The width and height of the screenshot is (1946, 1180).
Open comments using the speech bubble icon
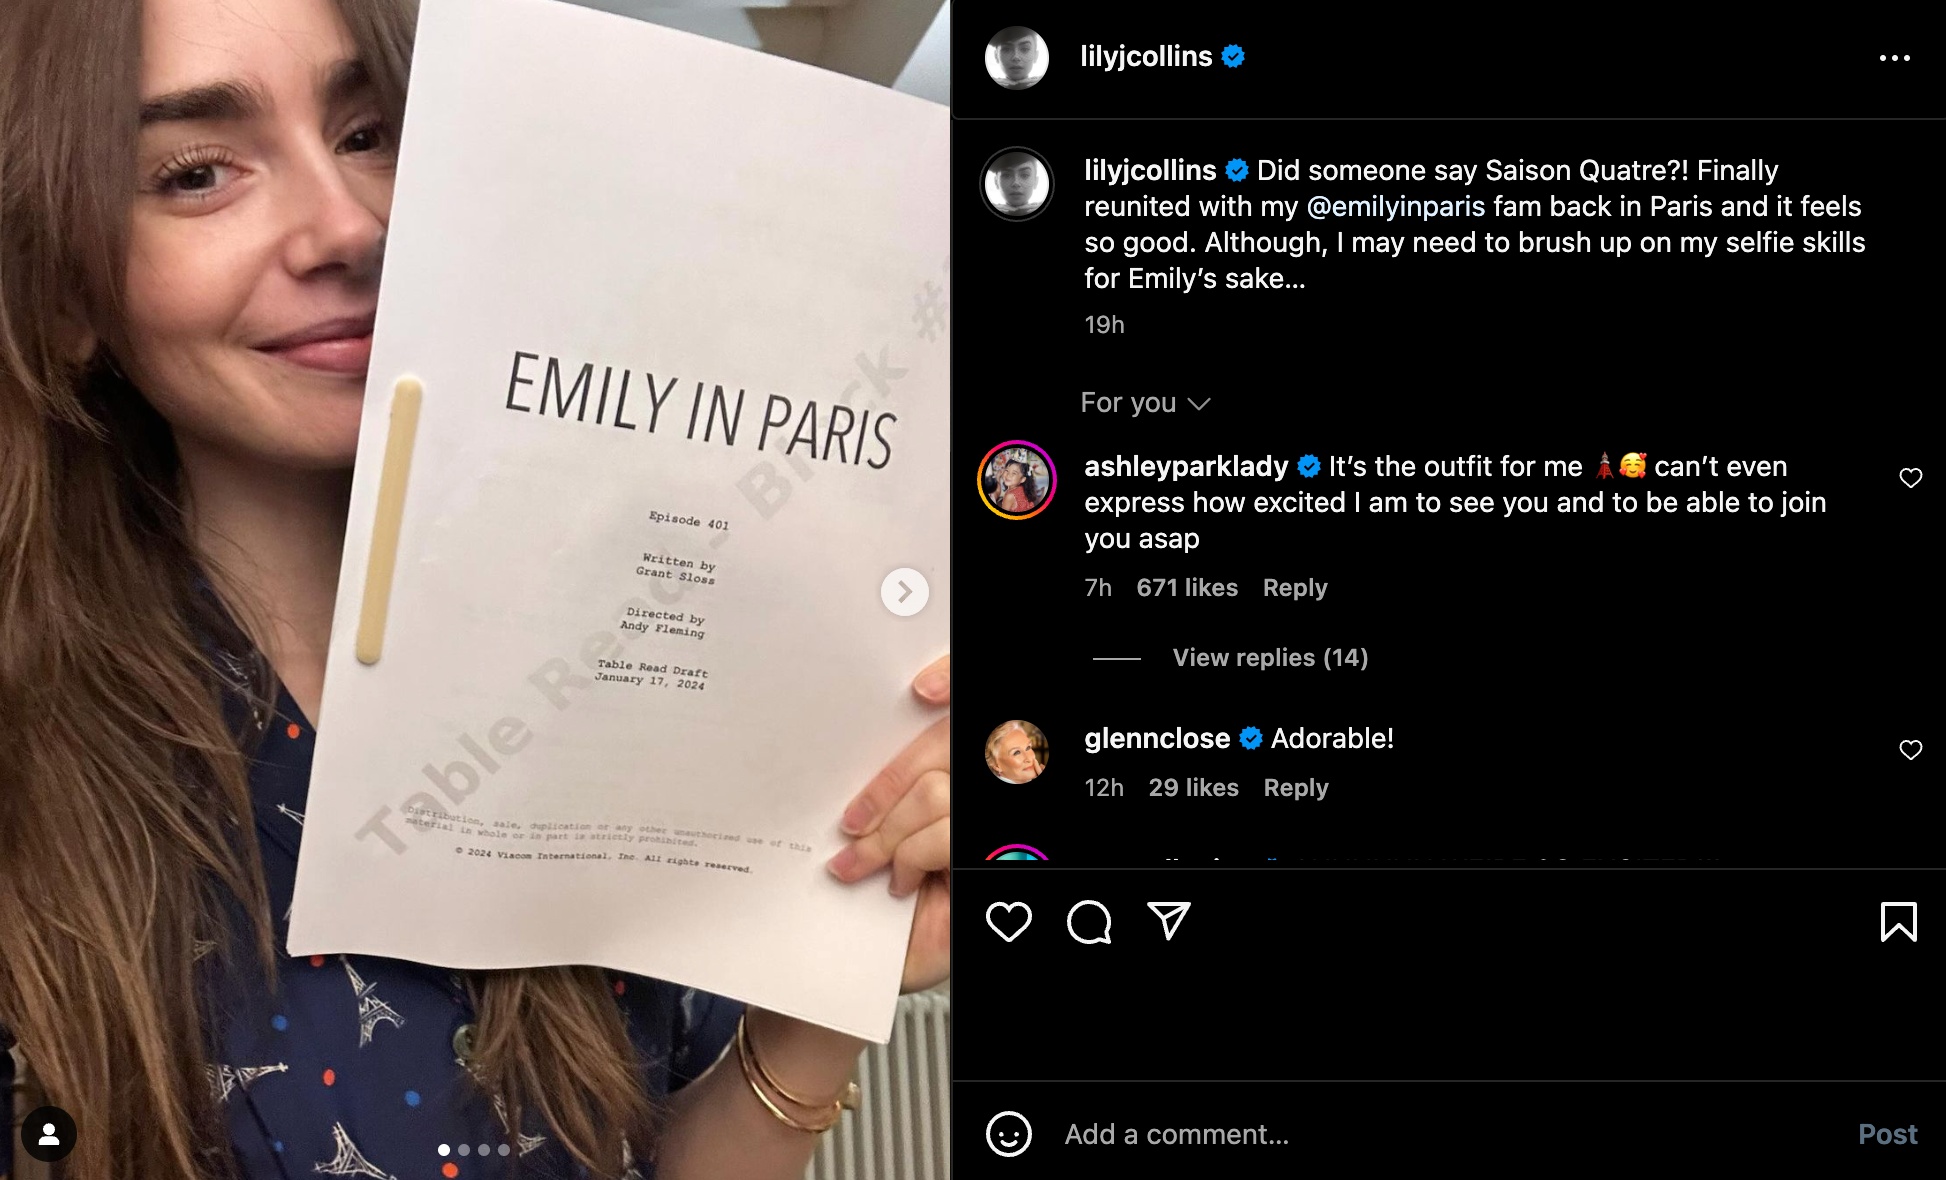pyautogui.click(x=1089, y=921)
